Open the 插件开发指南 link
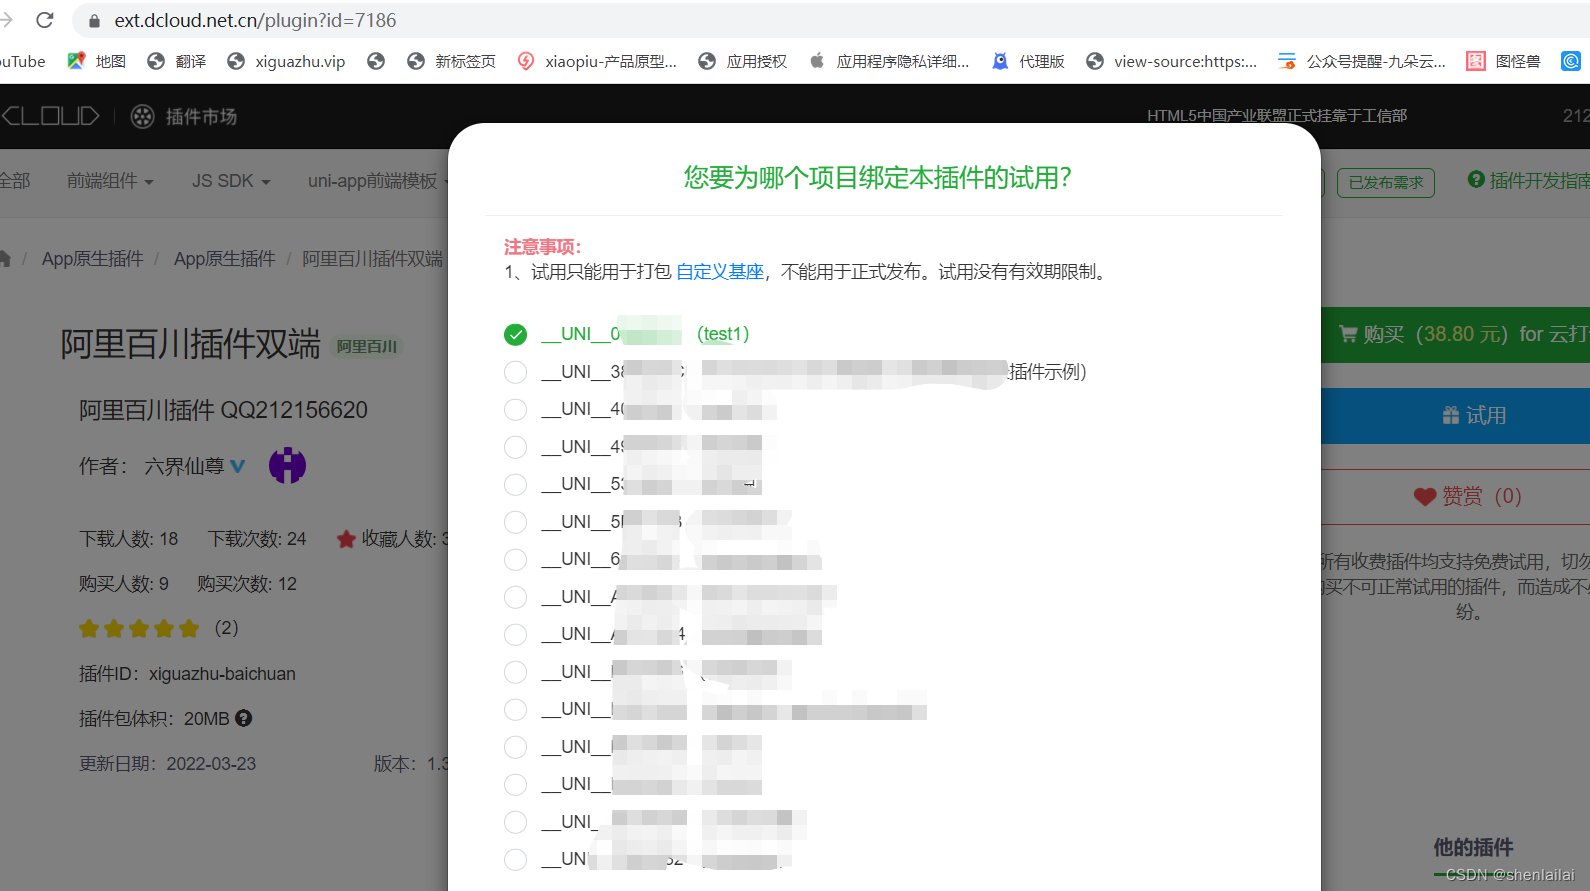1590x891 pixels. pyautogui.click(x=1528, y=180)
